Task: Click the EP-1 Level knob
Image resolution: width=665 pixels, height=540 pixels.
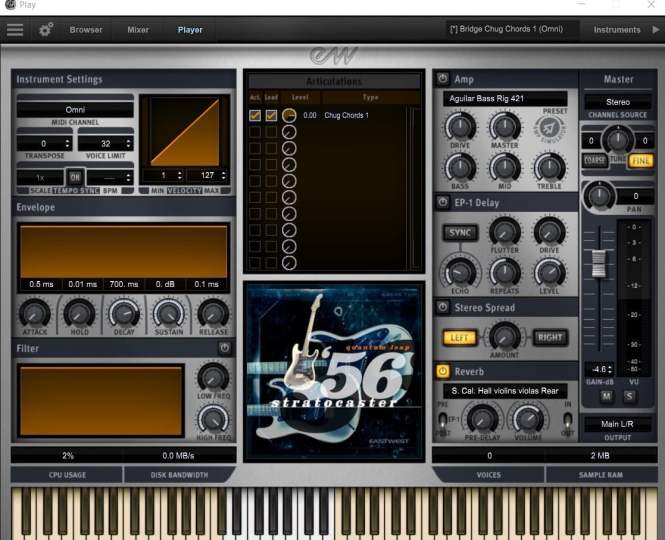Action: click(x=549, y=273)
